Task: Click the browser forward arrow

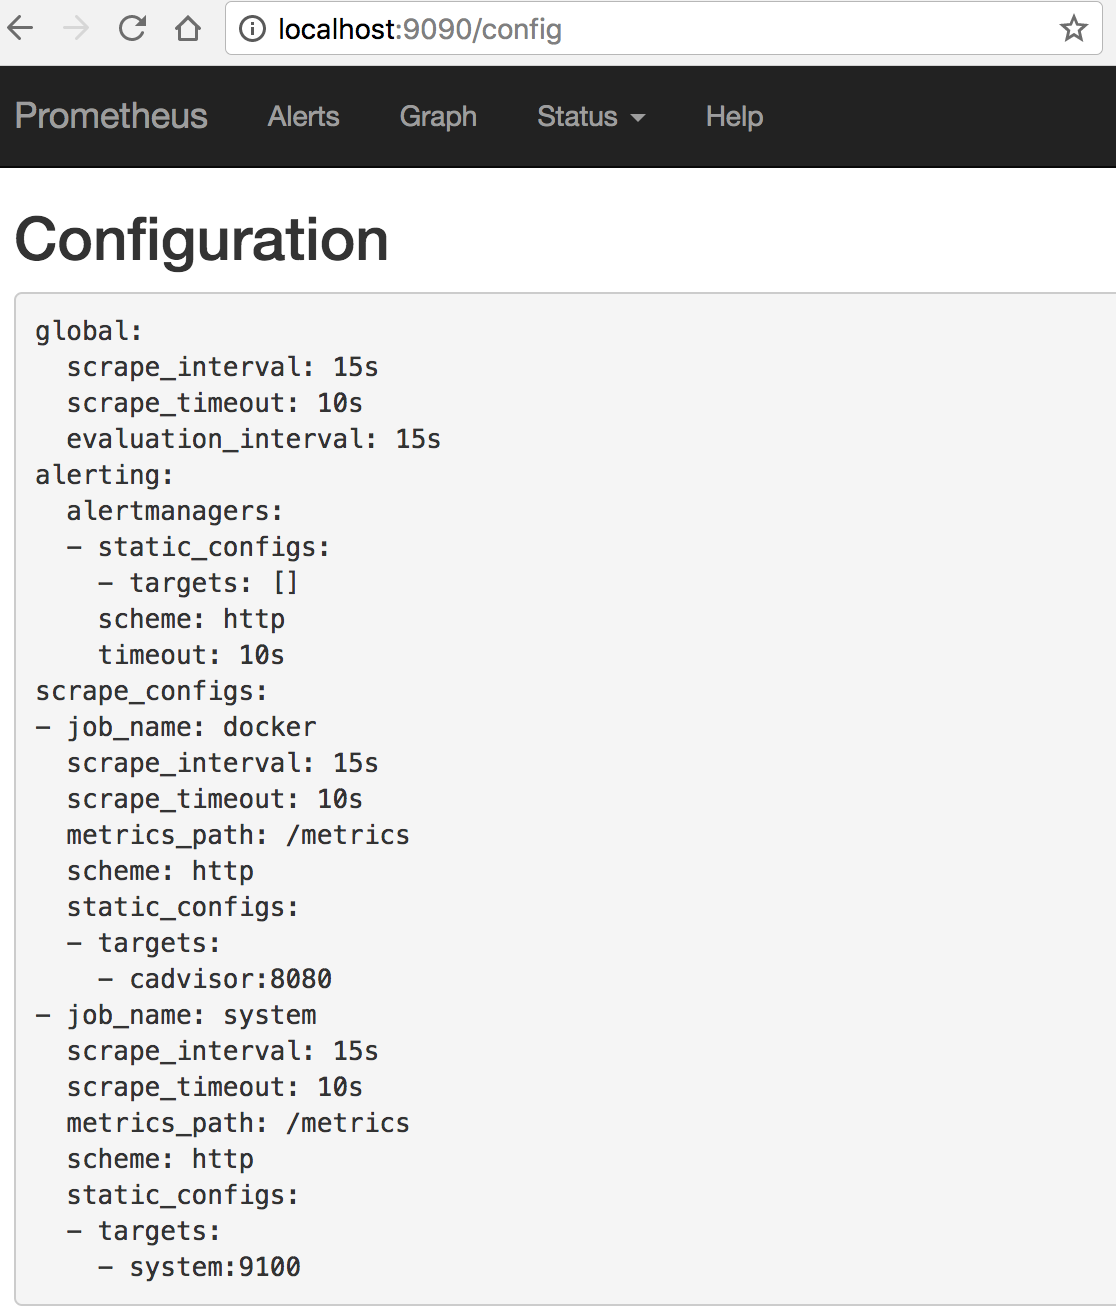Action: (x=76, y=28)
